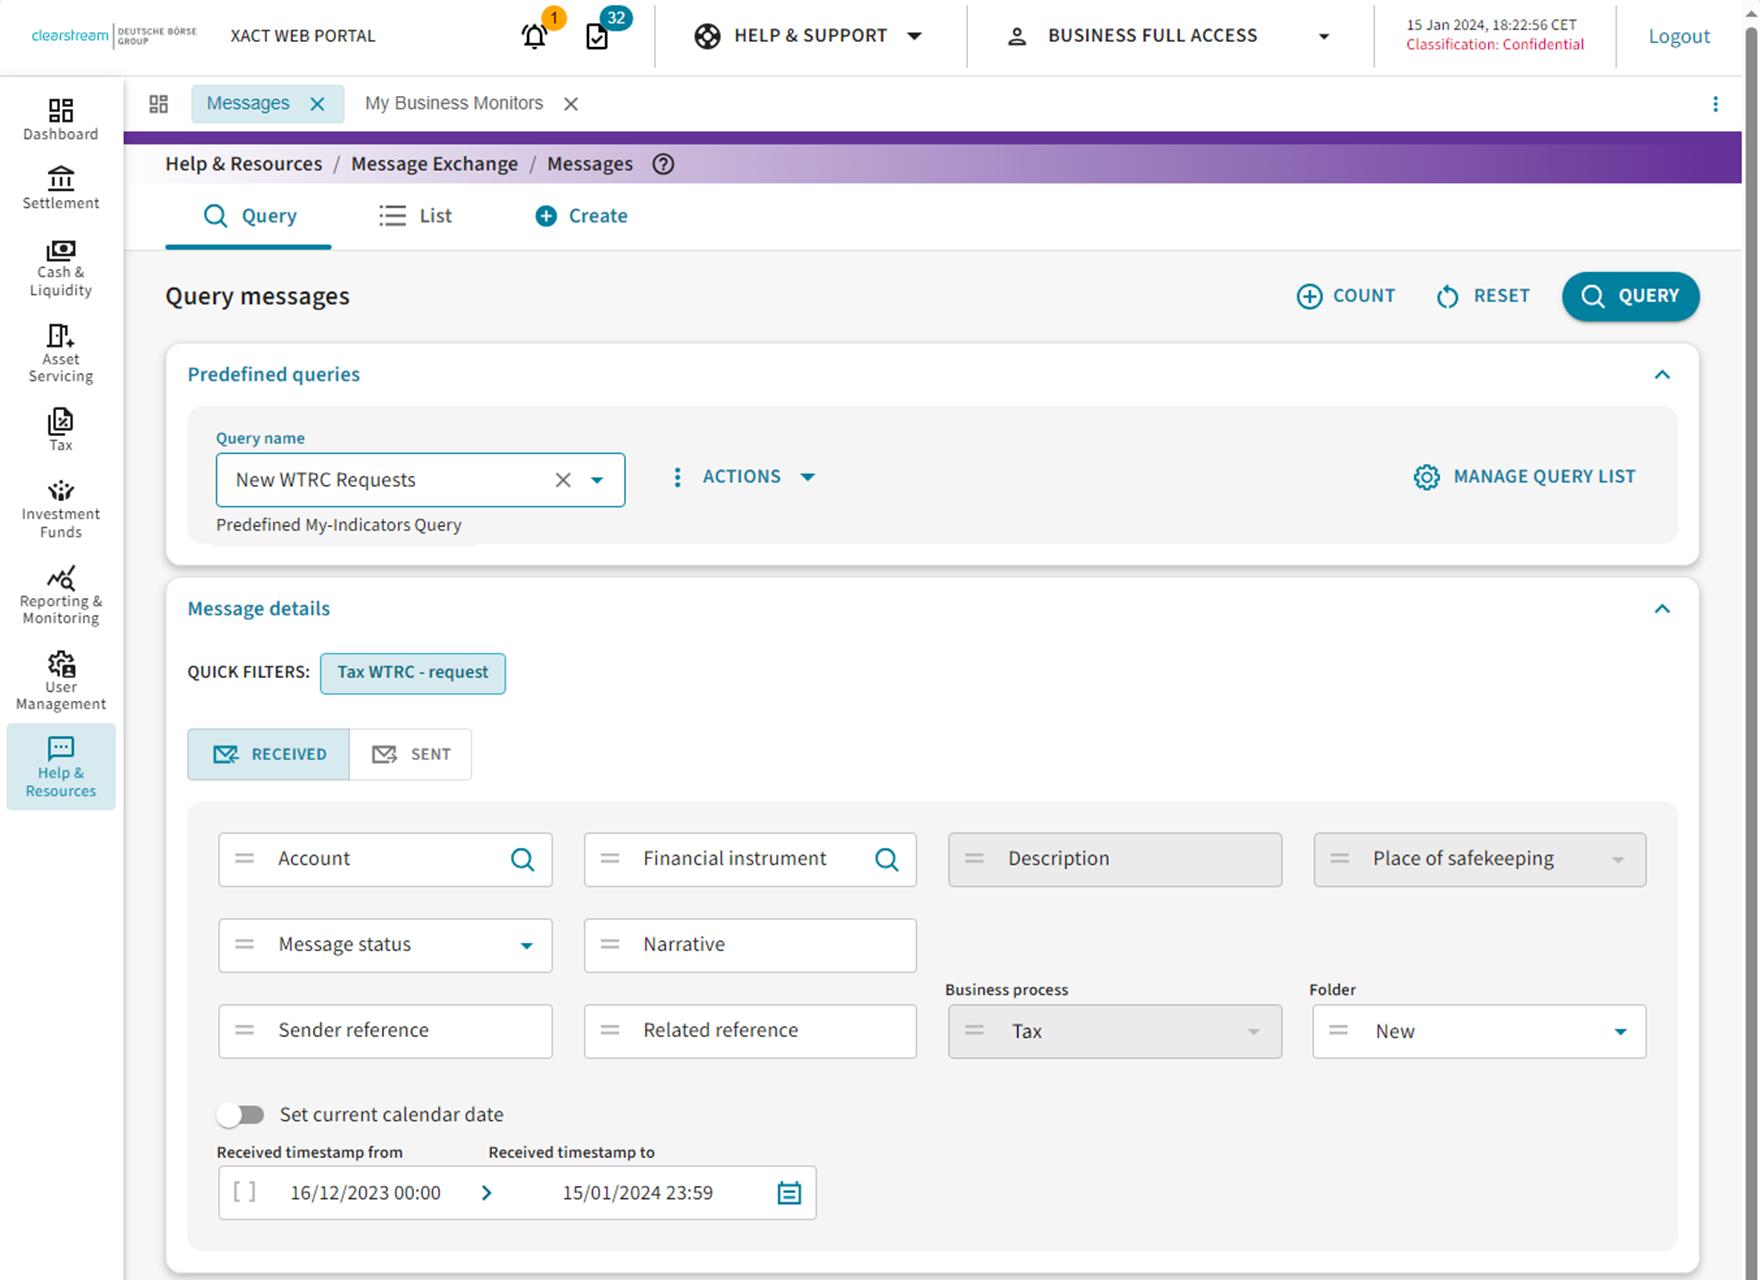Open Investment Funds in the sidebar
Screen dimensions: 1760x1280
(x=61, y=508)
